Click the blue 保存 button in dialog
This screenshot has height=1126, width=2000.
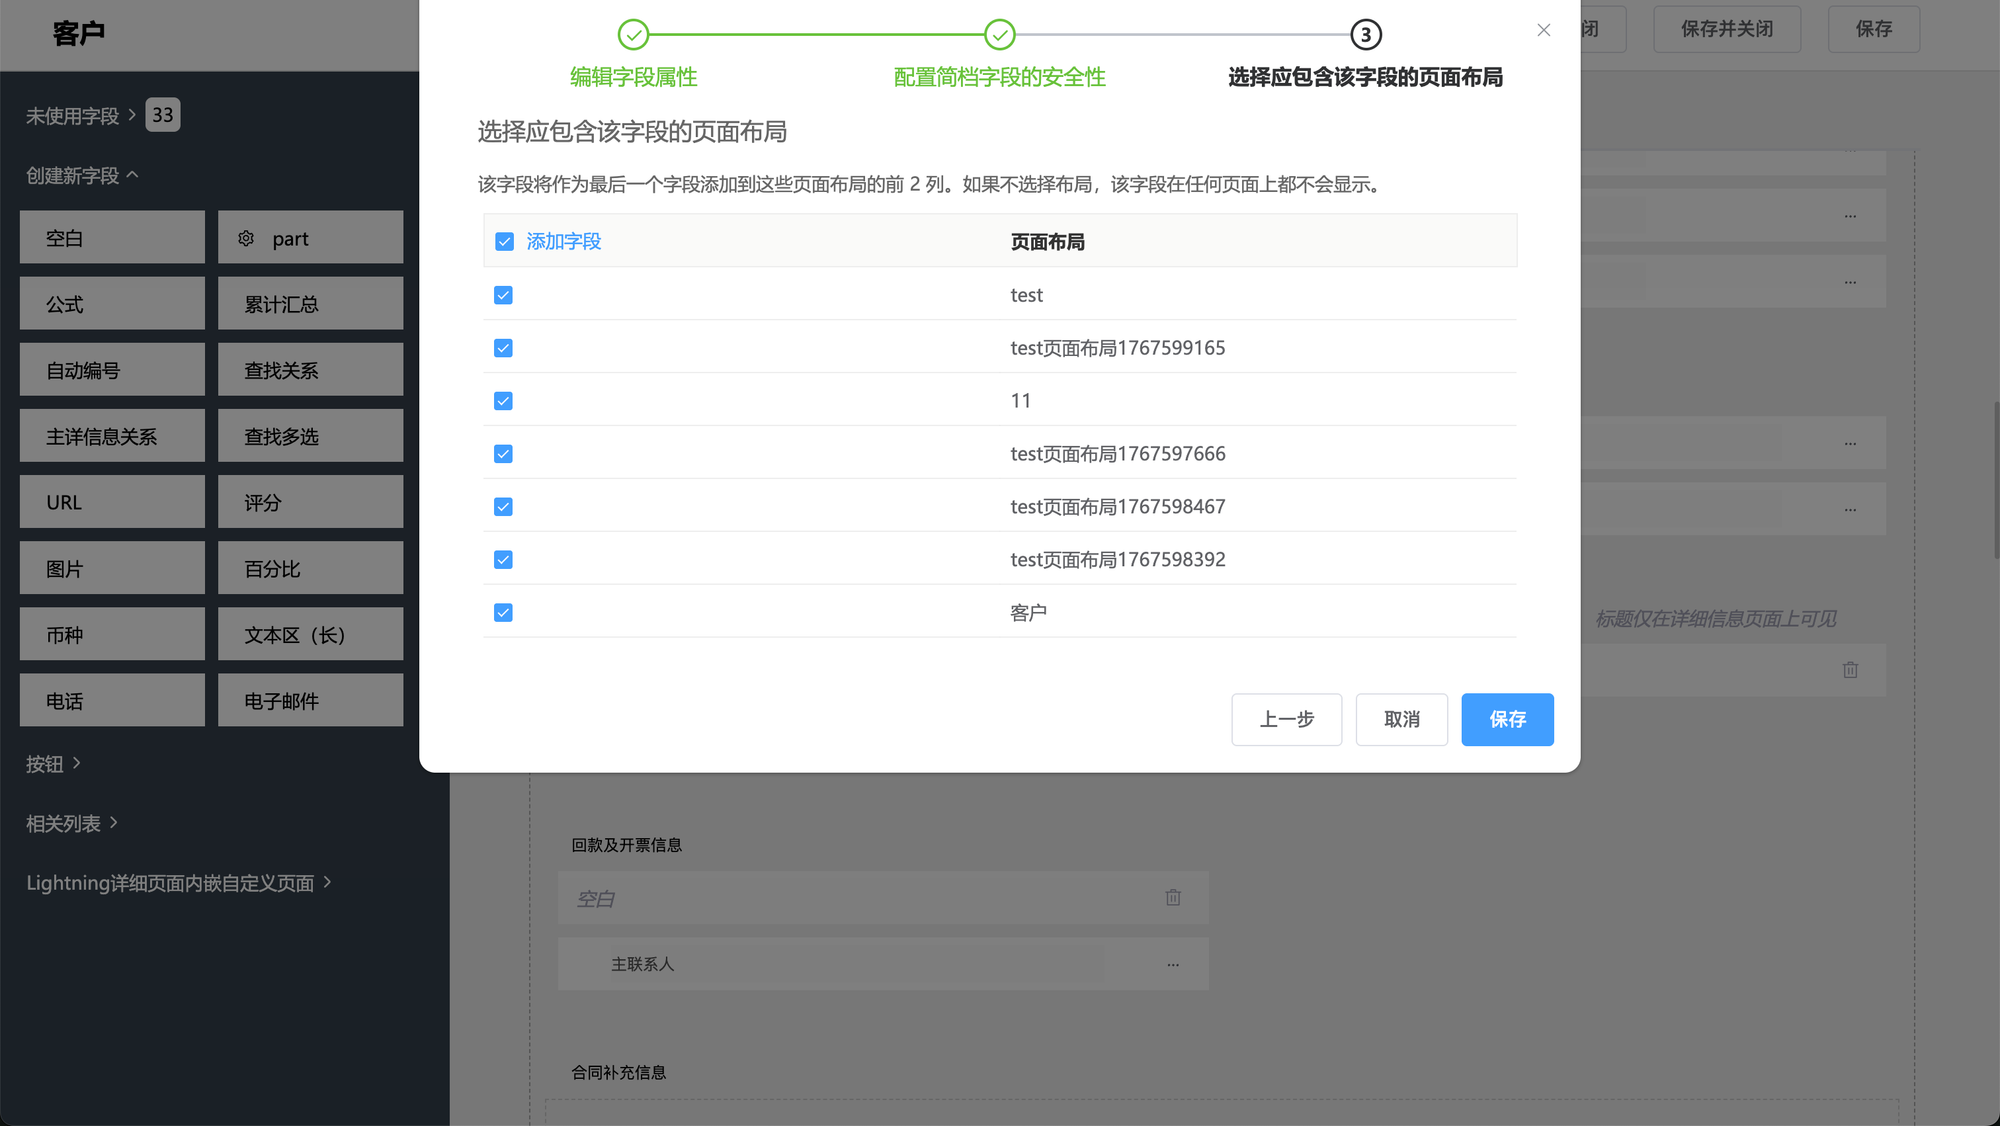[x=1507, y=719]
